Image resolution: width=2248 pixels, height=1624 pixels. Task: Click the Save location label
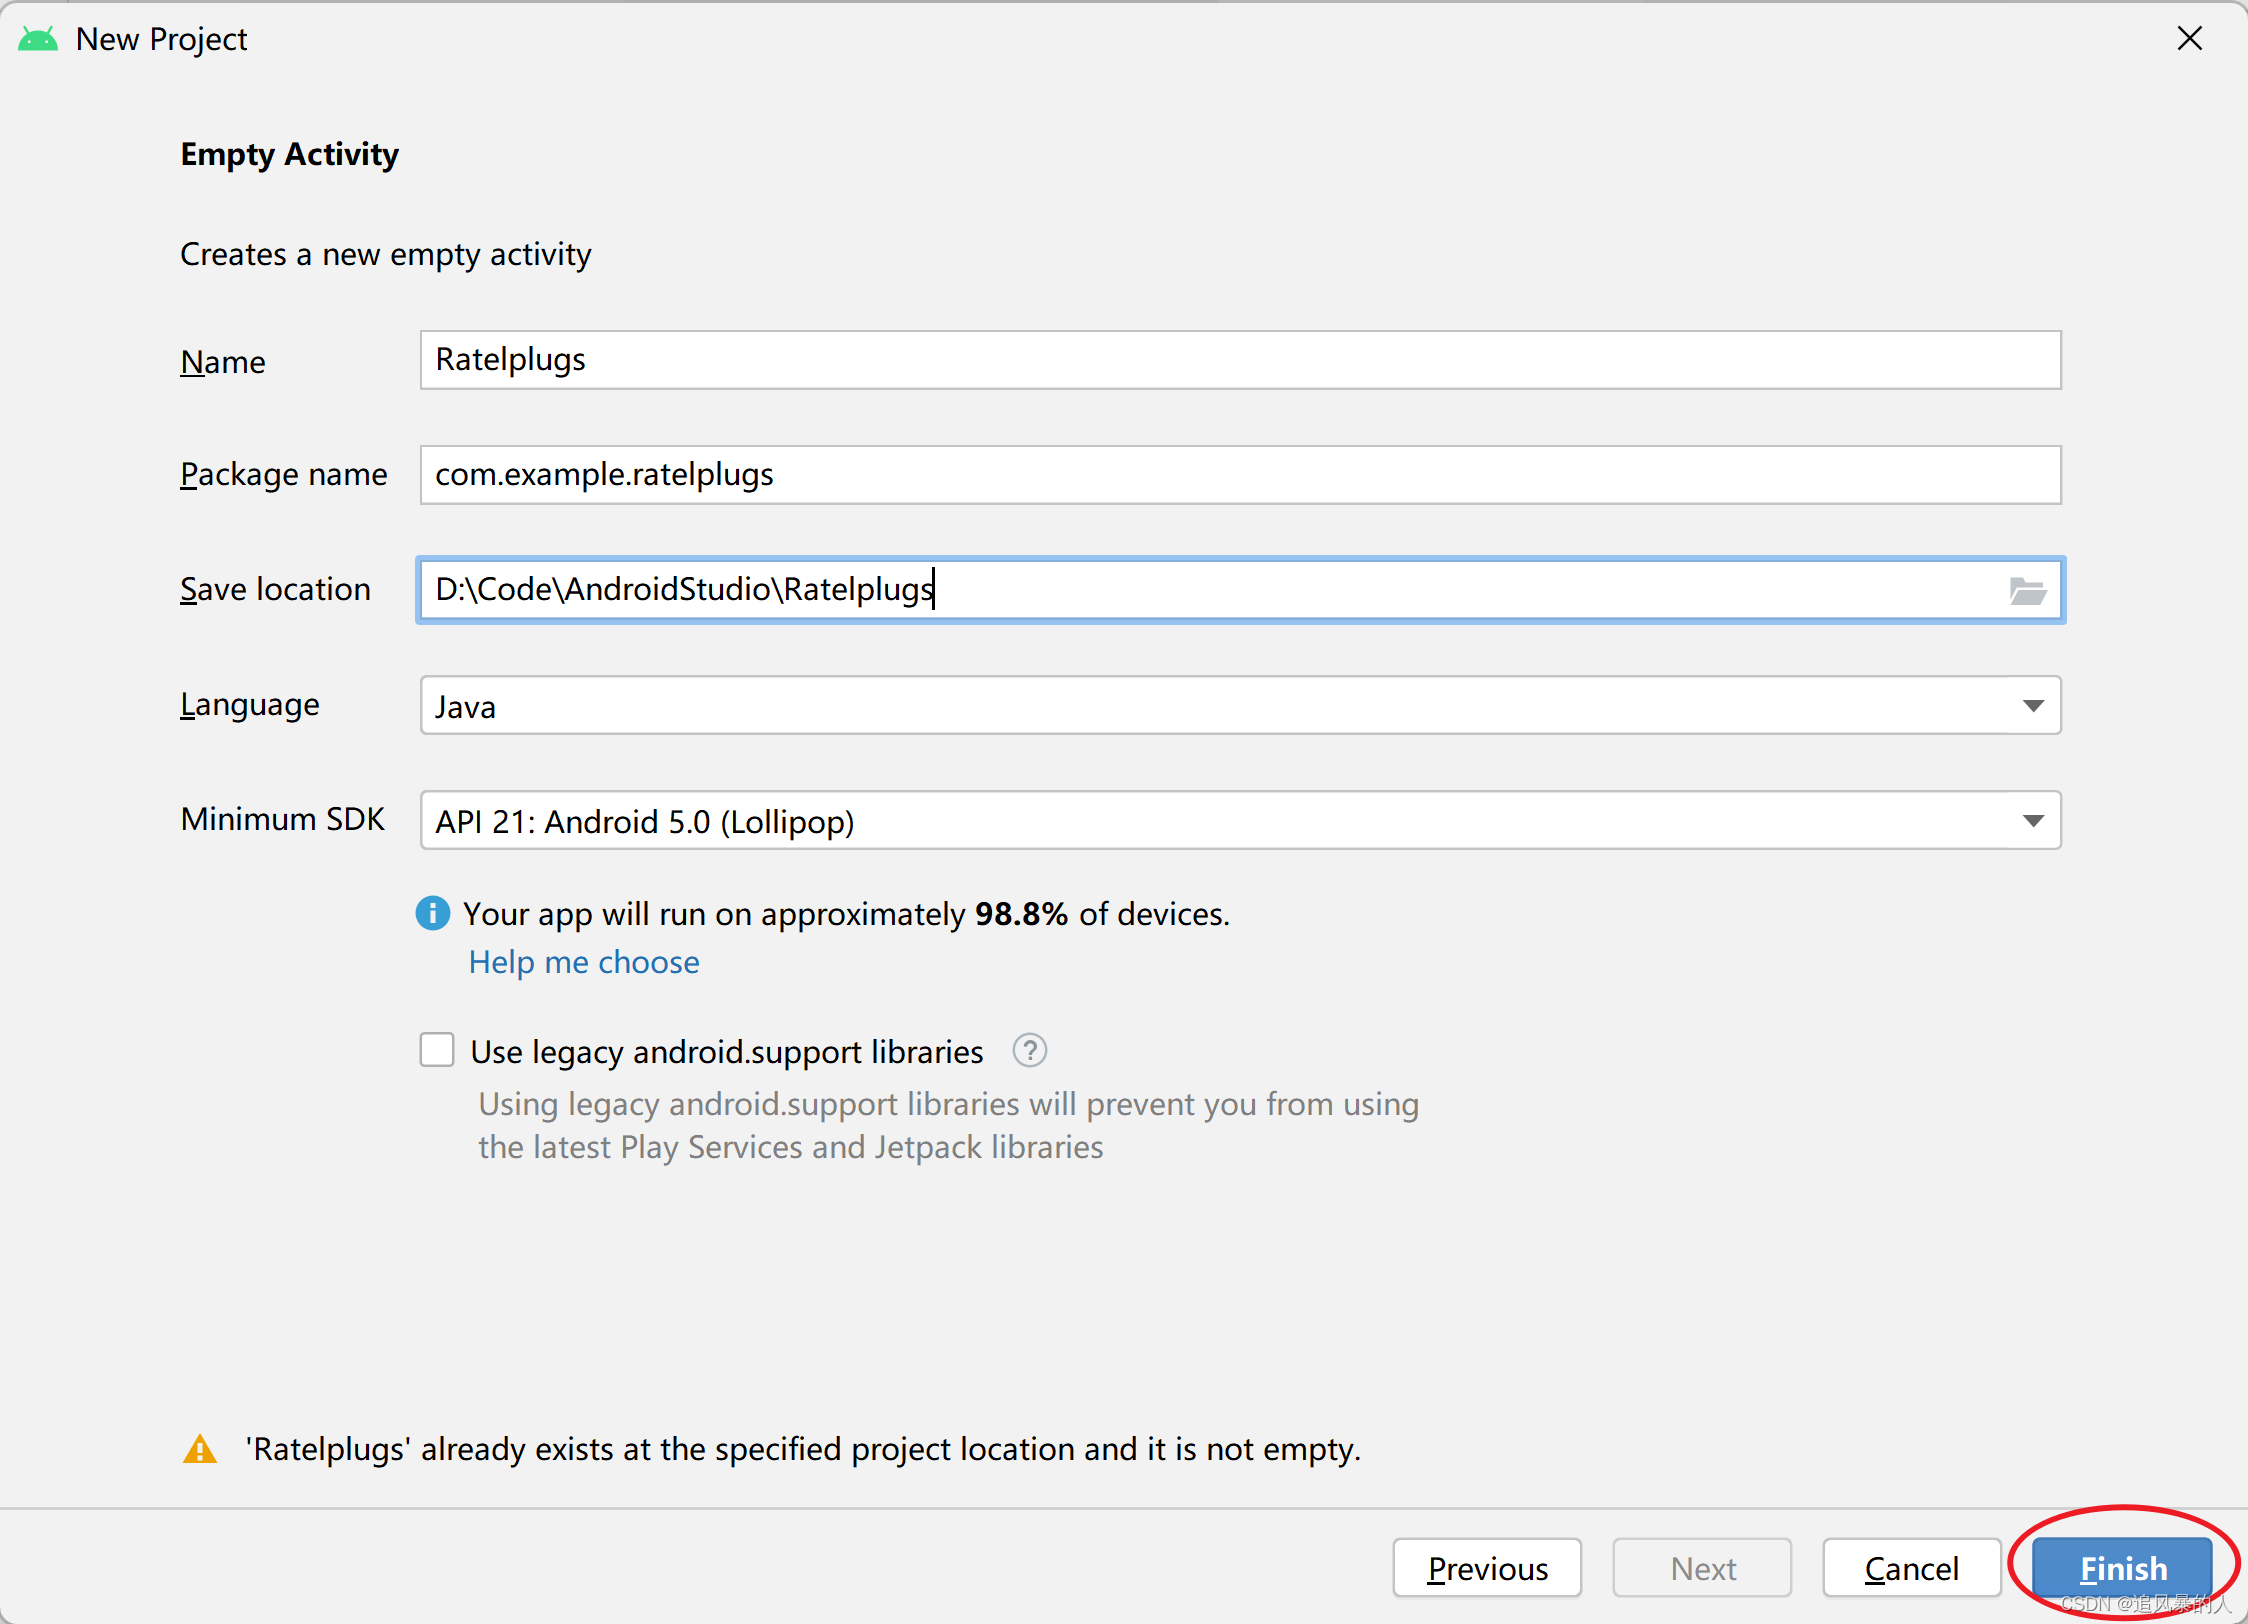[x=275, y=590]
